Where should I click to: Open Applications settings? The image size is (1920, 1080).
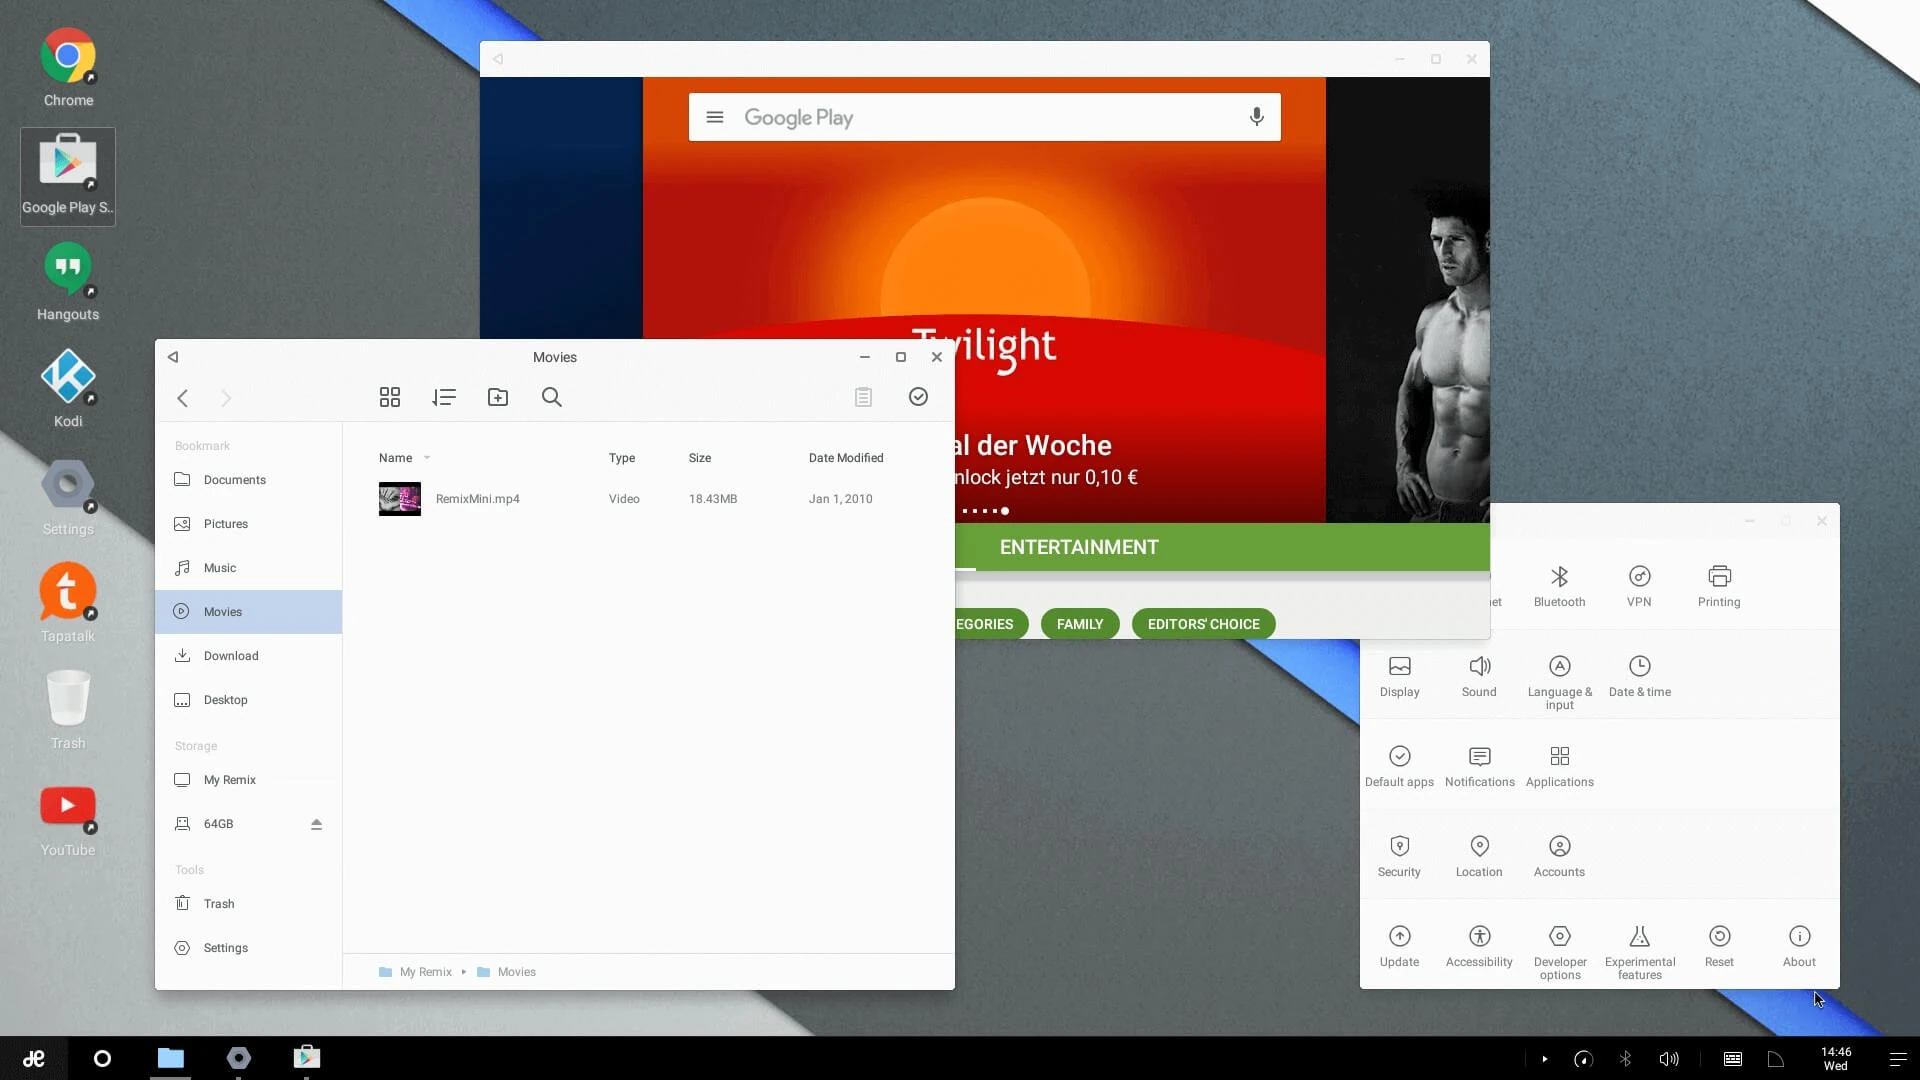pyautogui.click(x=1559, y=767)
